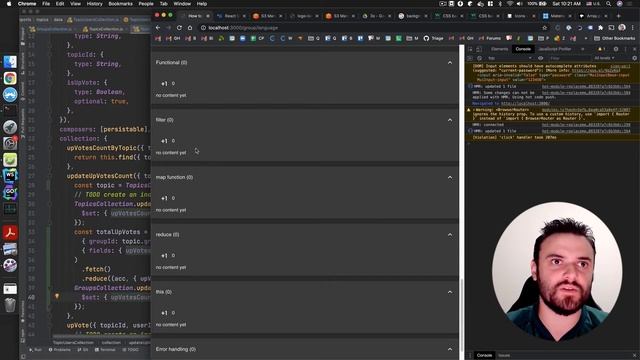Open the link in the 'Navigated to' console line
The width and height of the screenshot is (640, 360).
click(x=525, y=104)
